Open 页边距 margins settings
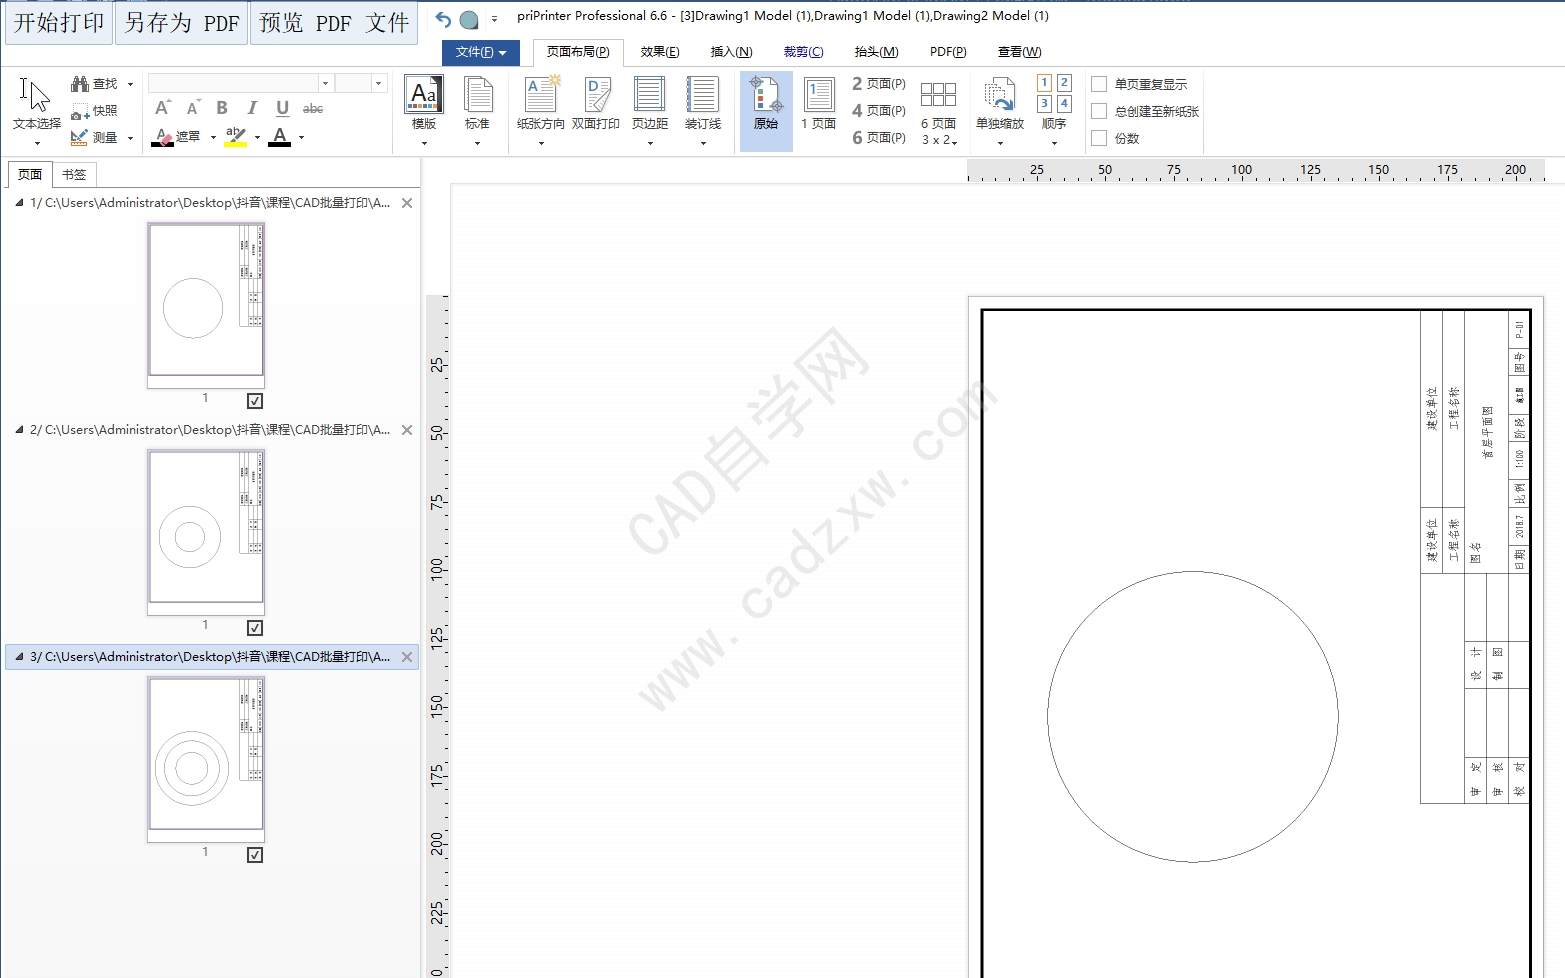Viewport: 1565px width, 978px height. pyautogui.click(x=650, y=111)
